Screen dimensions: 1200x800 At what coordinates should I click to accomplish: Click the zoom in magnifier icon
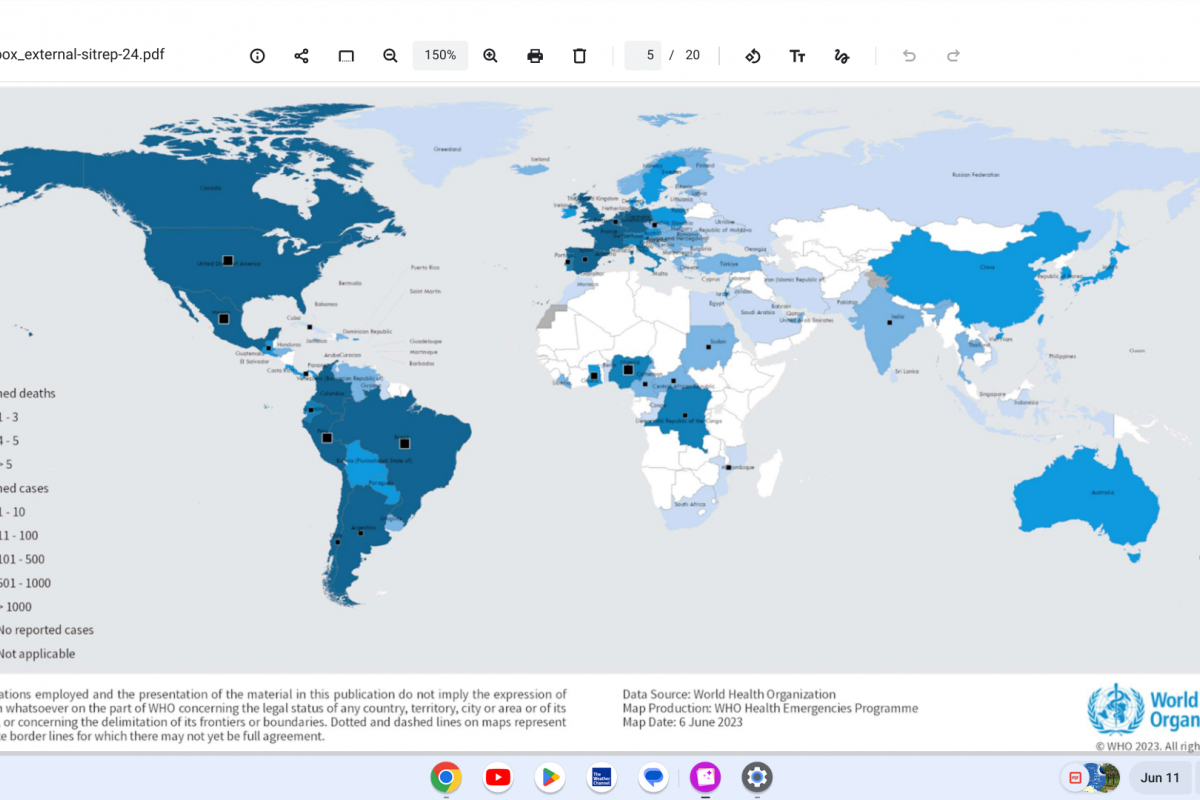click(490, 56)
